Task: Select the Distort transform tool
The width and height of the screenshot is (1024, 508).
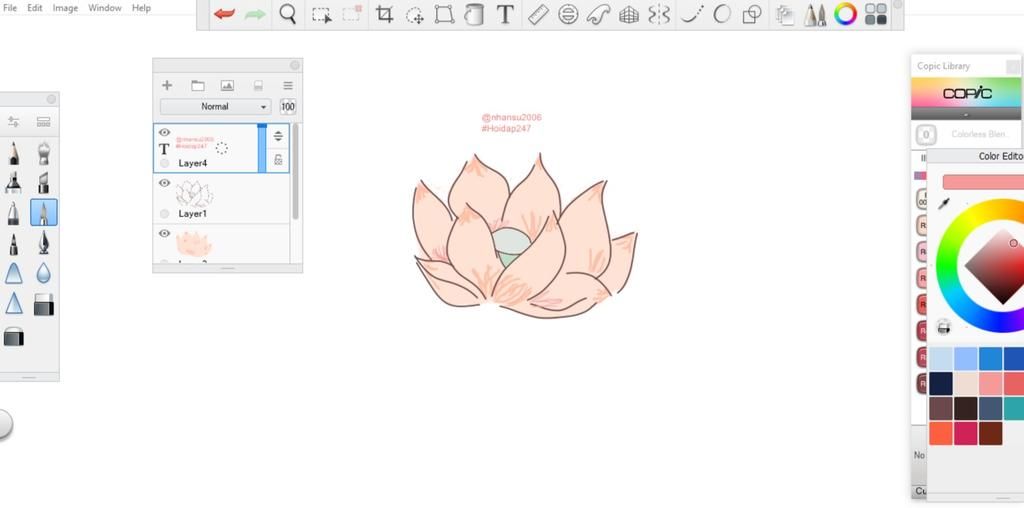Action: (x=444, y=14)
